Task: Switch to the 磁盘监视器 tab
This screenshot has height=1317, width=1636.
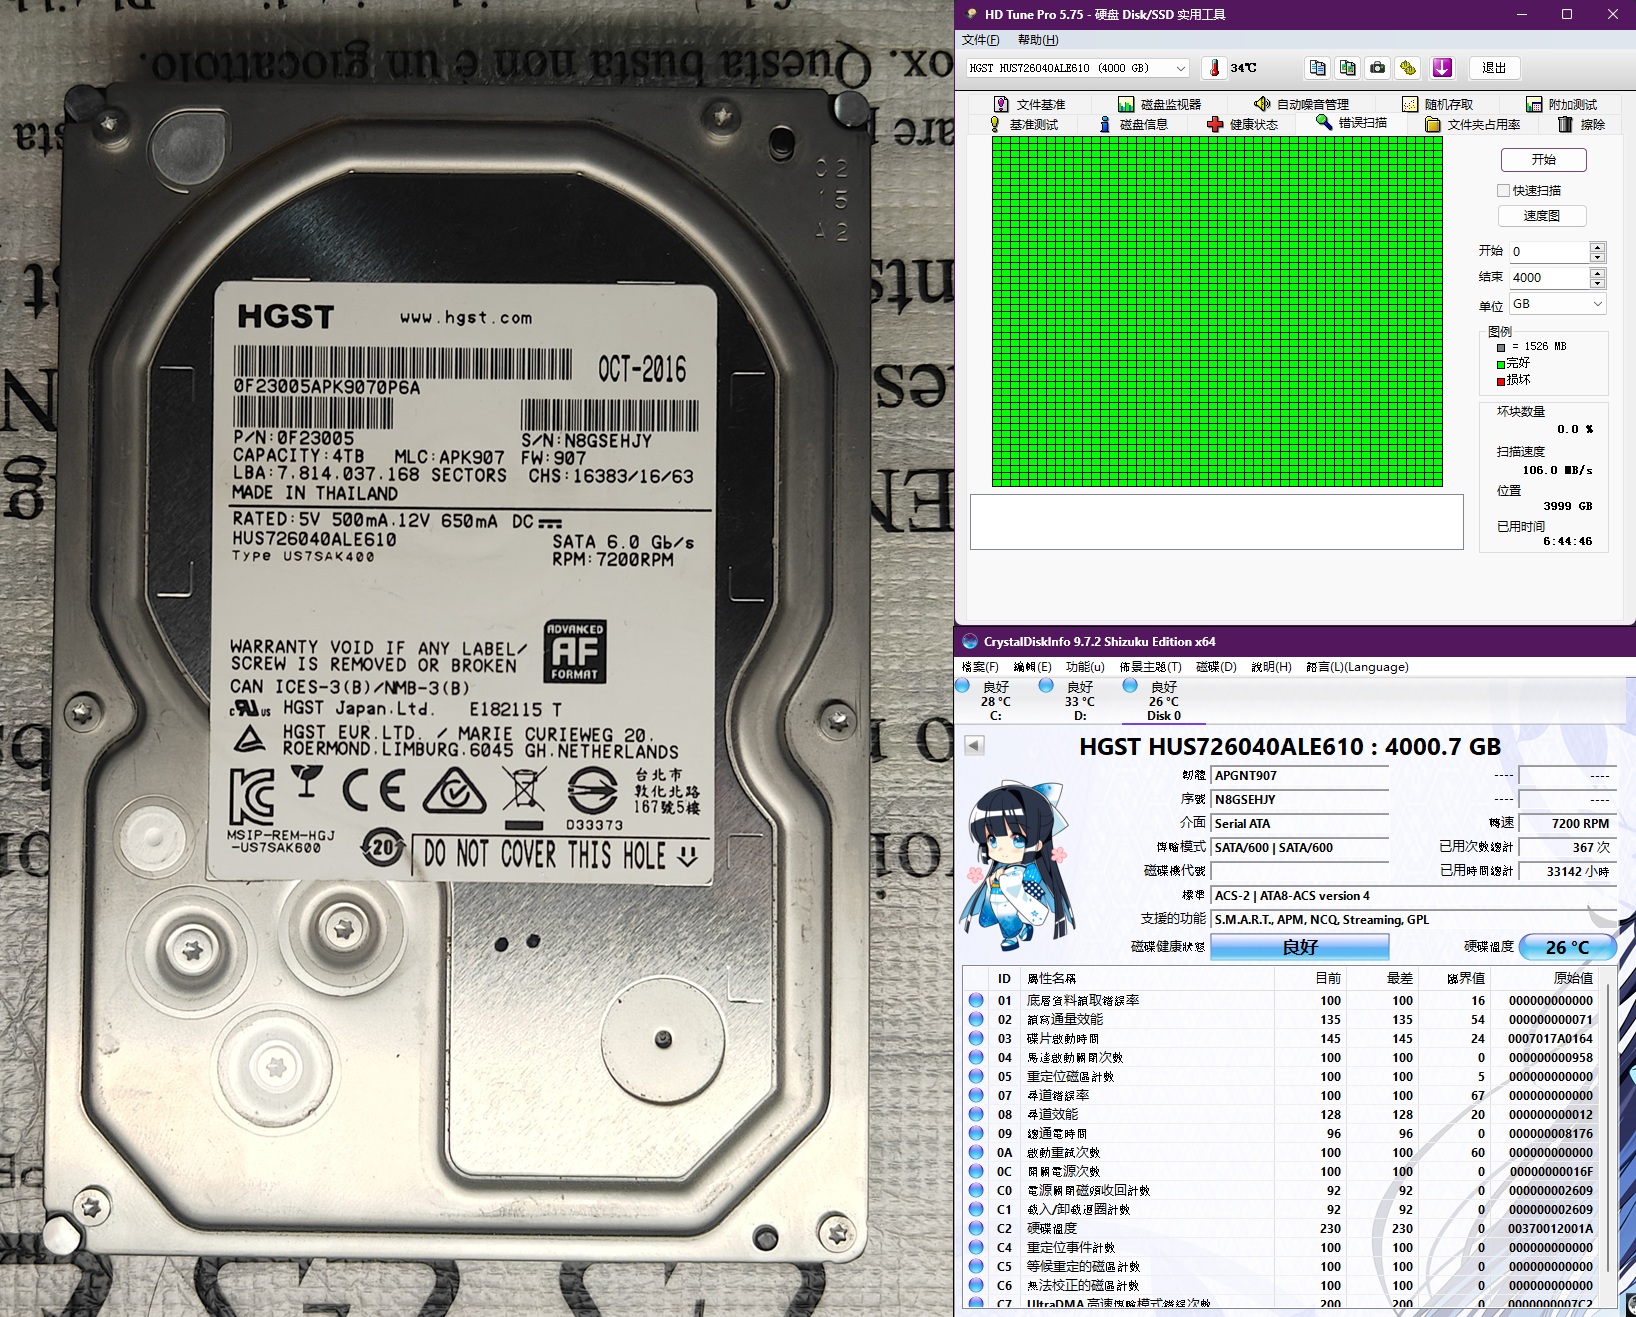Action: click(1160, 104)
